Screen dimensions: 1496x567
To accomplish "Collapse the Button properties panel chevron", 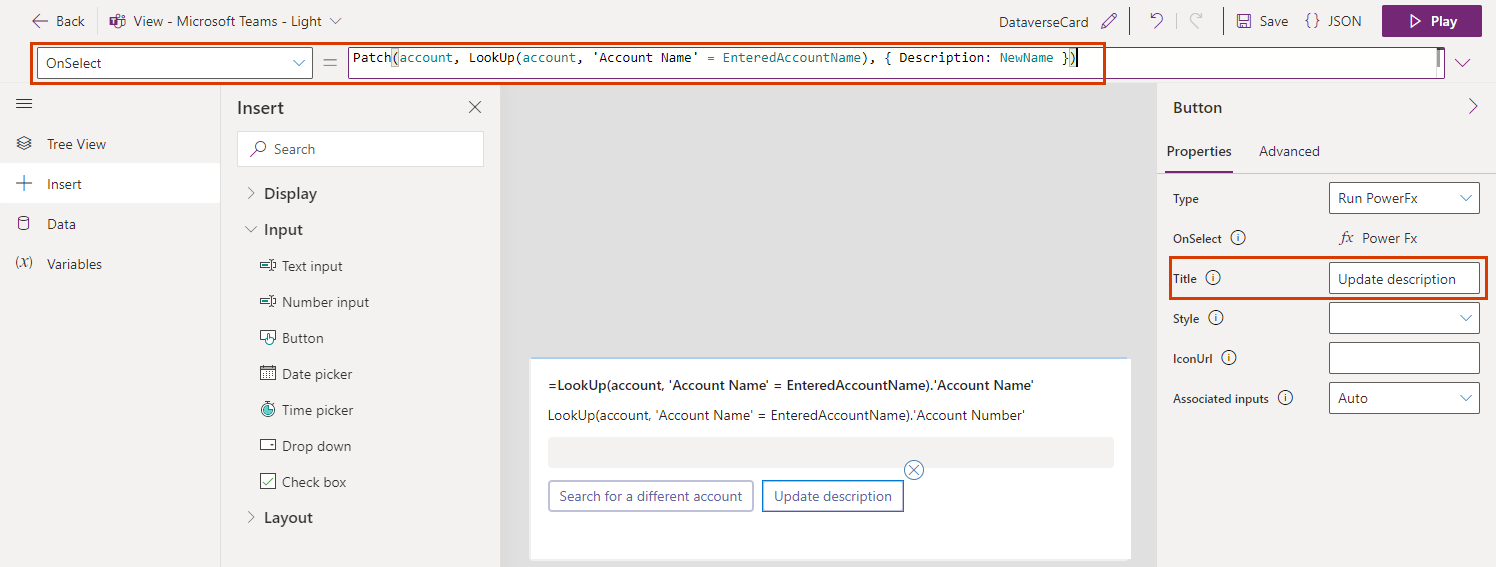I will point(1473,107).
